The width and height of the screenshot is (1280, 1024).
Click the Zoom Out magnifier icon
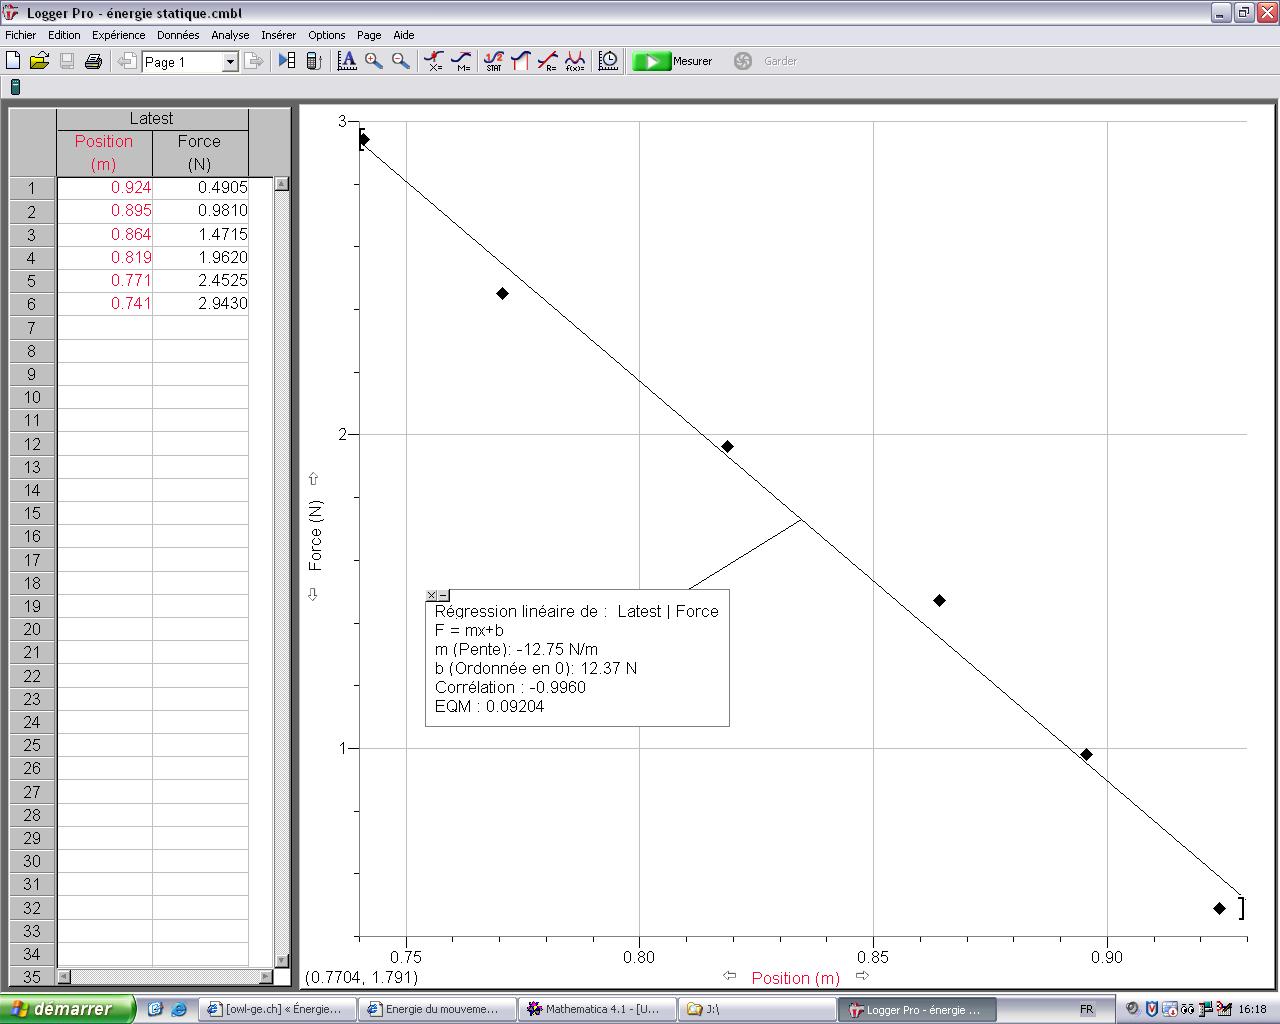pos(401,61)
